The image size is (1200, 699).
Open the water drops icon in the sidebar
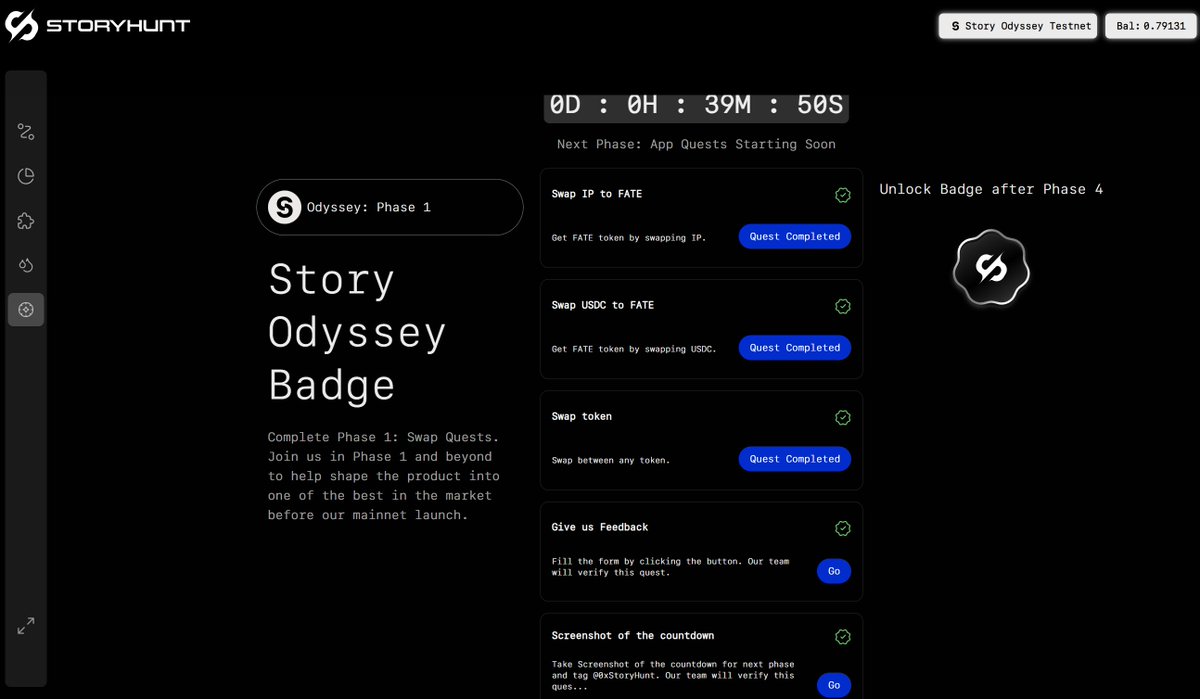[26, 265]
